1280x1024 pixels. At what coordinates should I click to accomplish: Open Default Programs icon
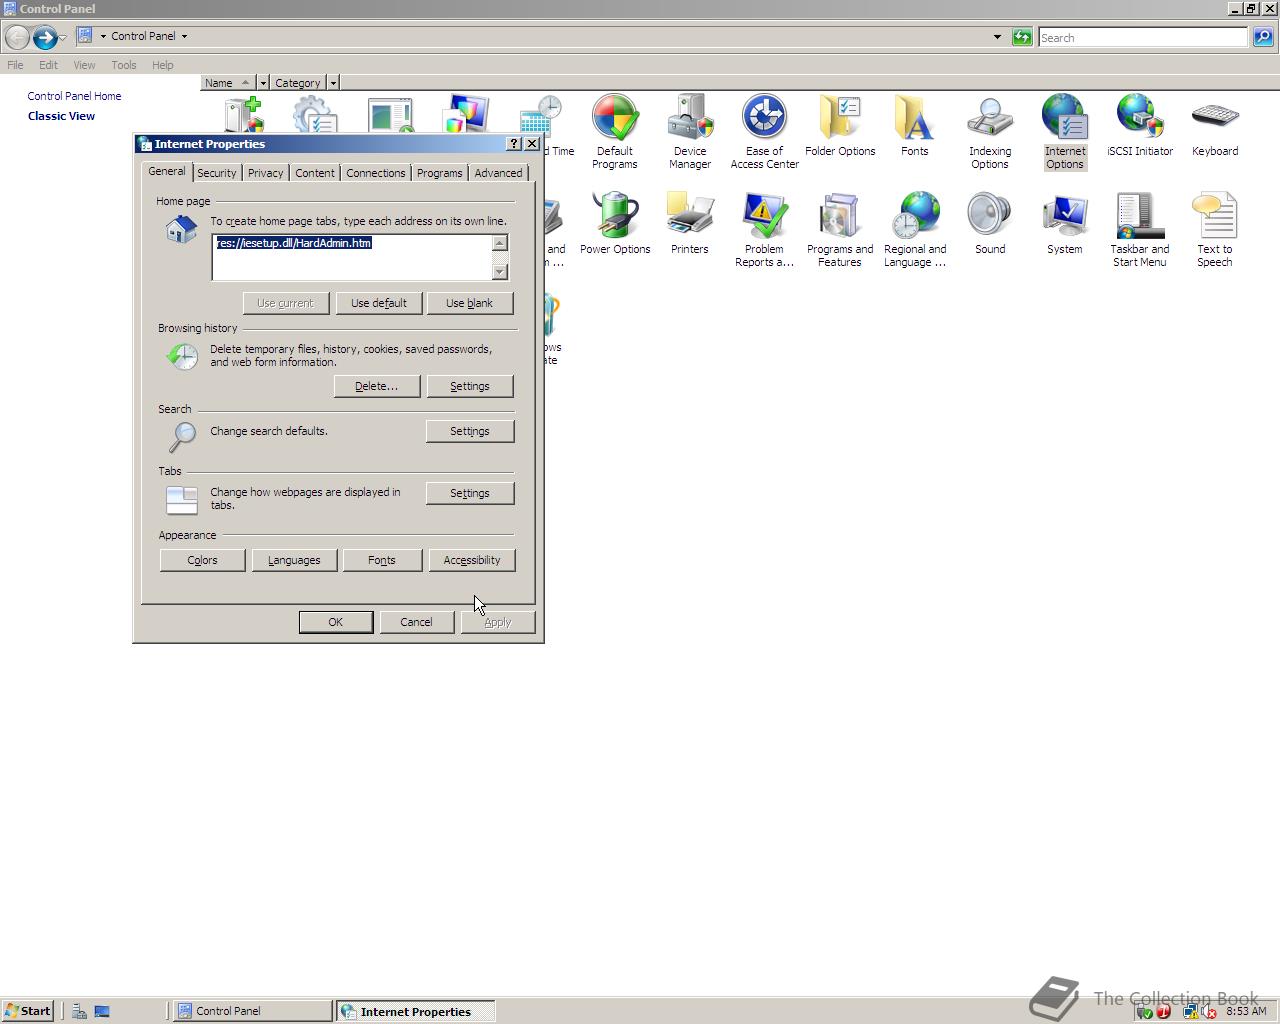click(x=614, y=131)
